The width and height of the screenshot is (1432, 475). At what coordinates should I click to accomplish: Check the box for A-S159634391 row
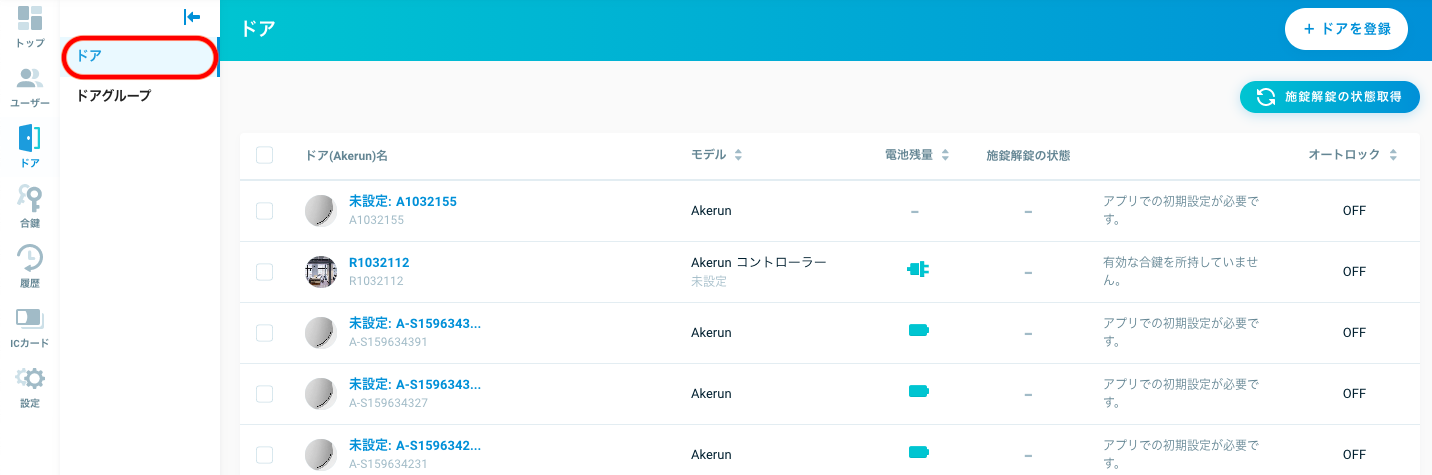[264, 333]
